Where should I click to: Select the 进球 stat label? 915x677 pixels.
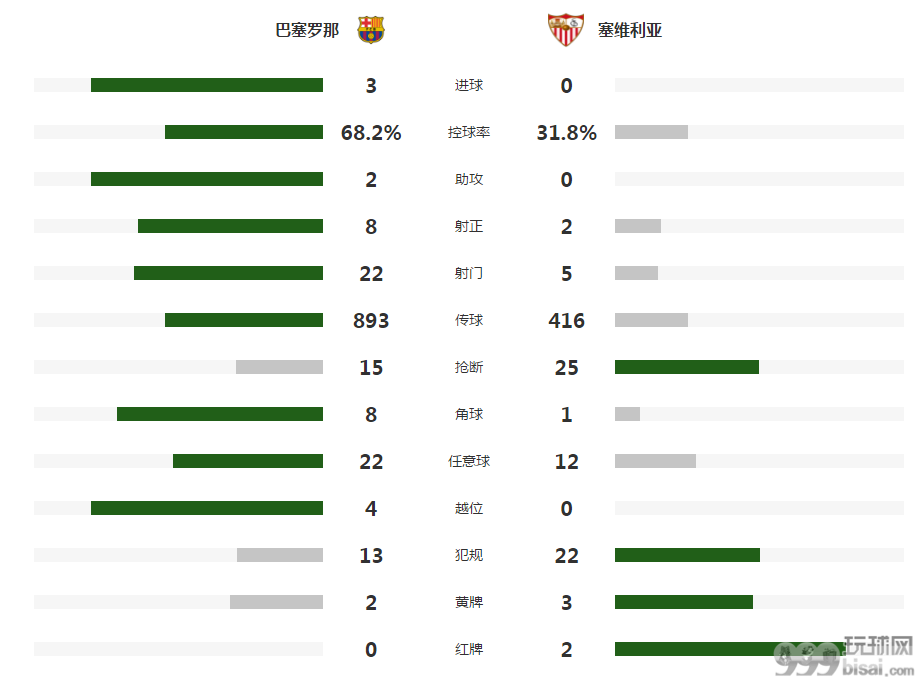point(469,86)
